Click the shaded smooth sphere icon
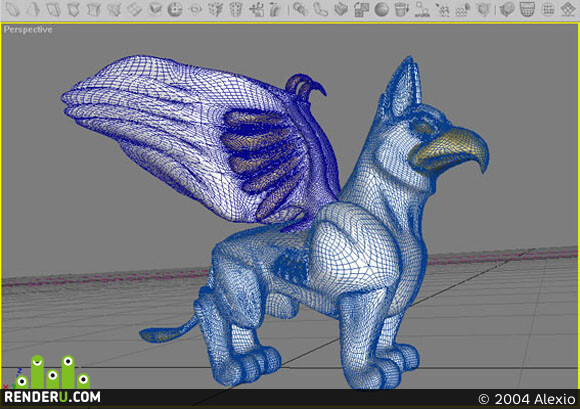Image resolution: width=580 pixels, height=409 pixels. pos(381,9)
